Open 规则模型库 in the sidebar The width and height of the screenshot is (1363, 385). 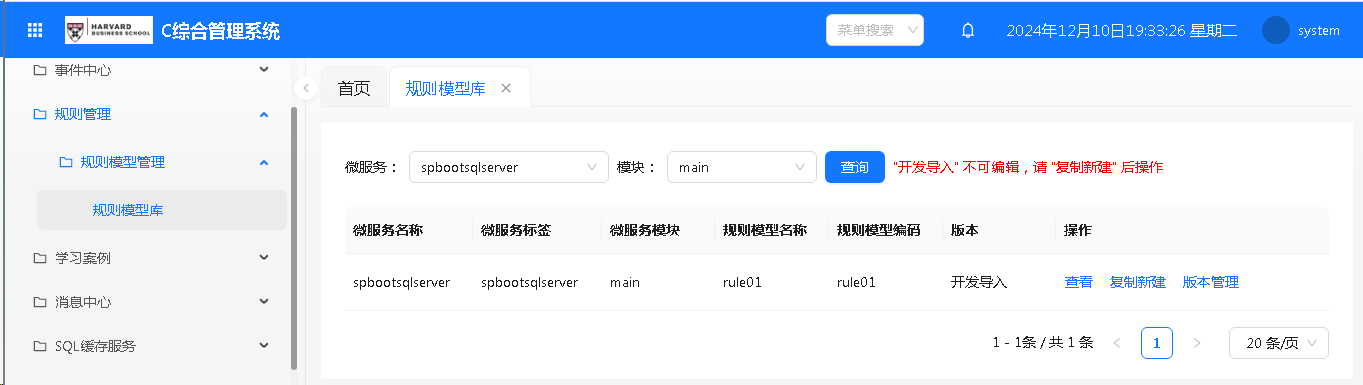pos(162,210)
